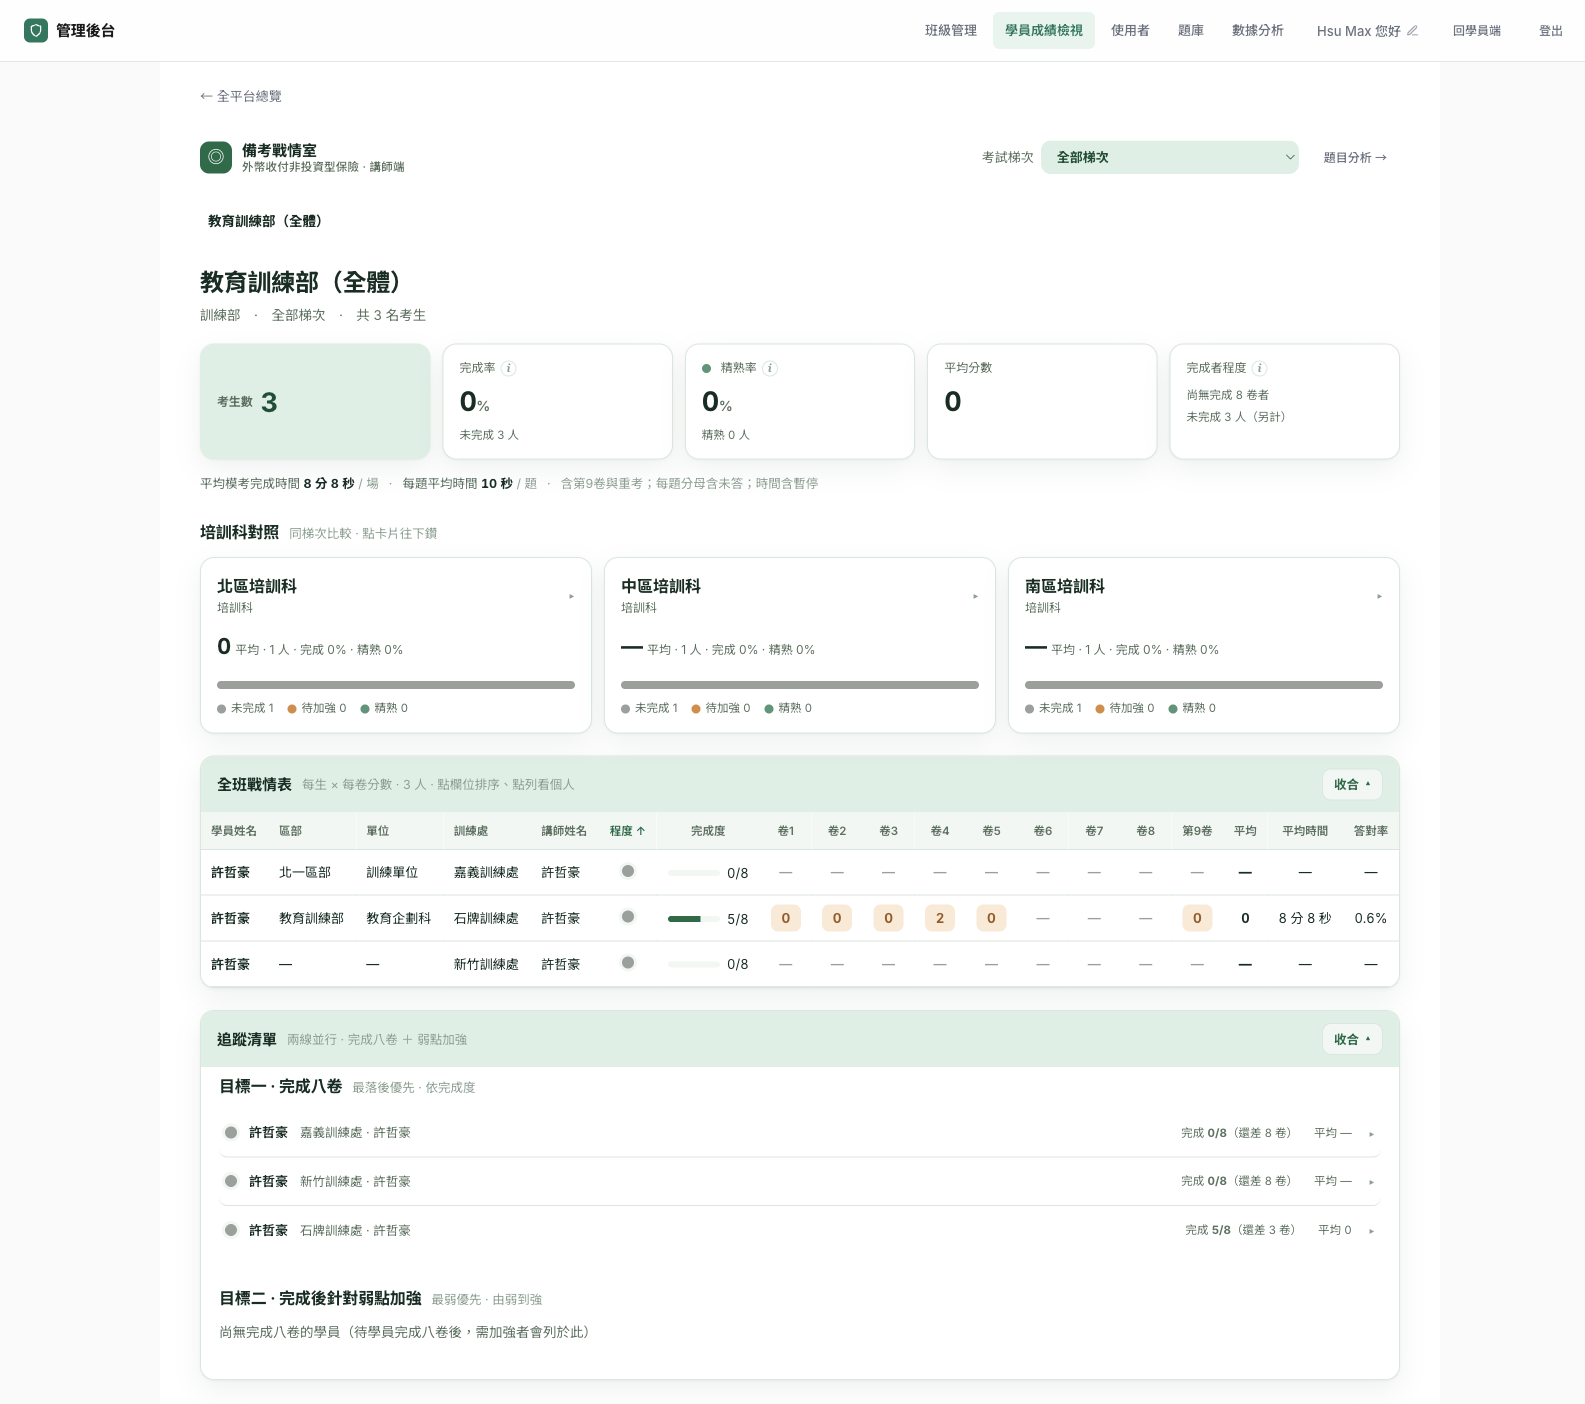Screen dimensions: 1585x1404
Task: Sort table by 完成度 column header
Action: pyautogui.click(x=708, y=831)
